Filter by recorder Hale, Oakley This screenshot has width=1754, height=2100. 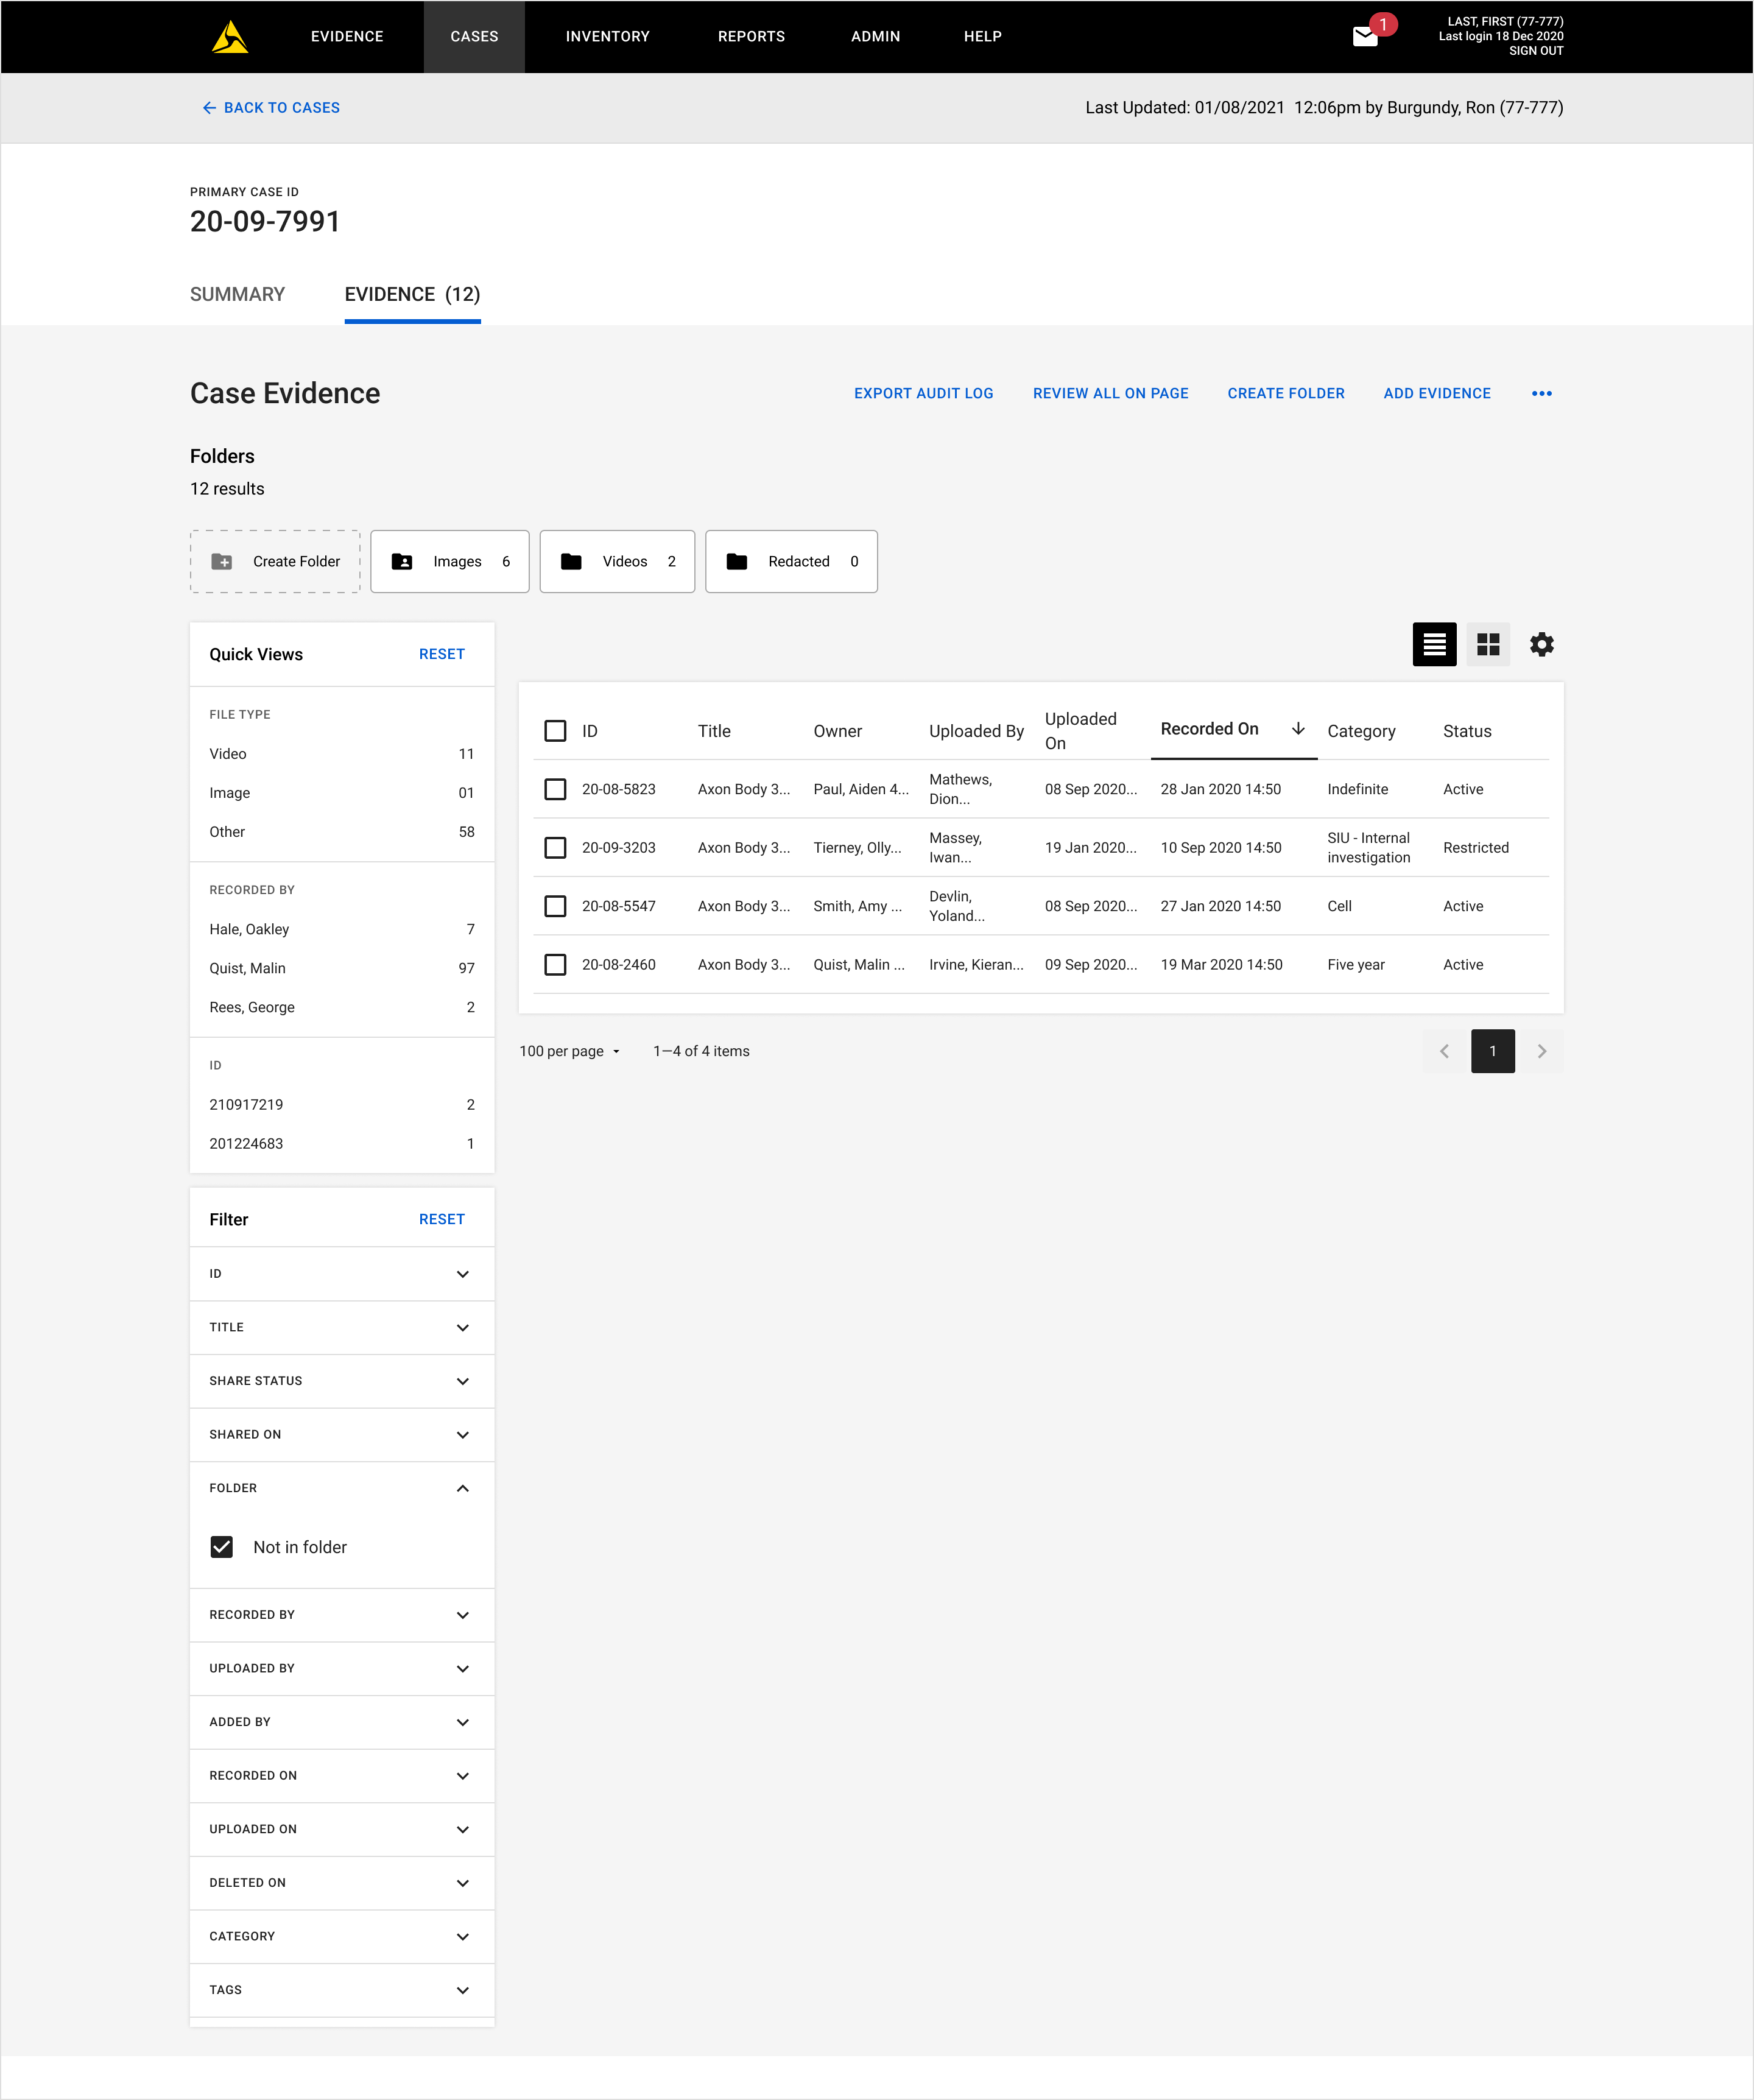pyautogui.click(x=342, y=930)
